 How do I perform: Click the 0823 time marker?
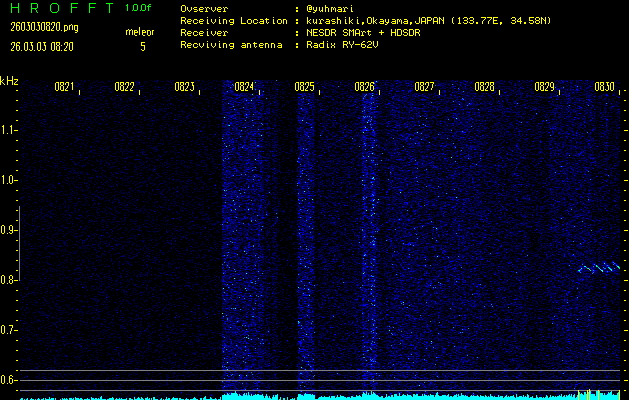[x=185, y=87]
